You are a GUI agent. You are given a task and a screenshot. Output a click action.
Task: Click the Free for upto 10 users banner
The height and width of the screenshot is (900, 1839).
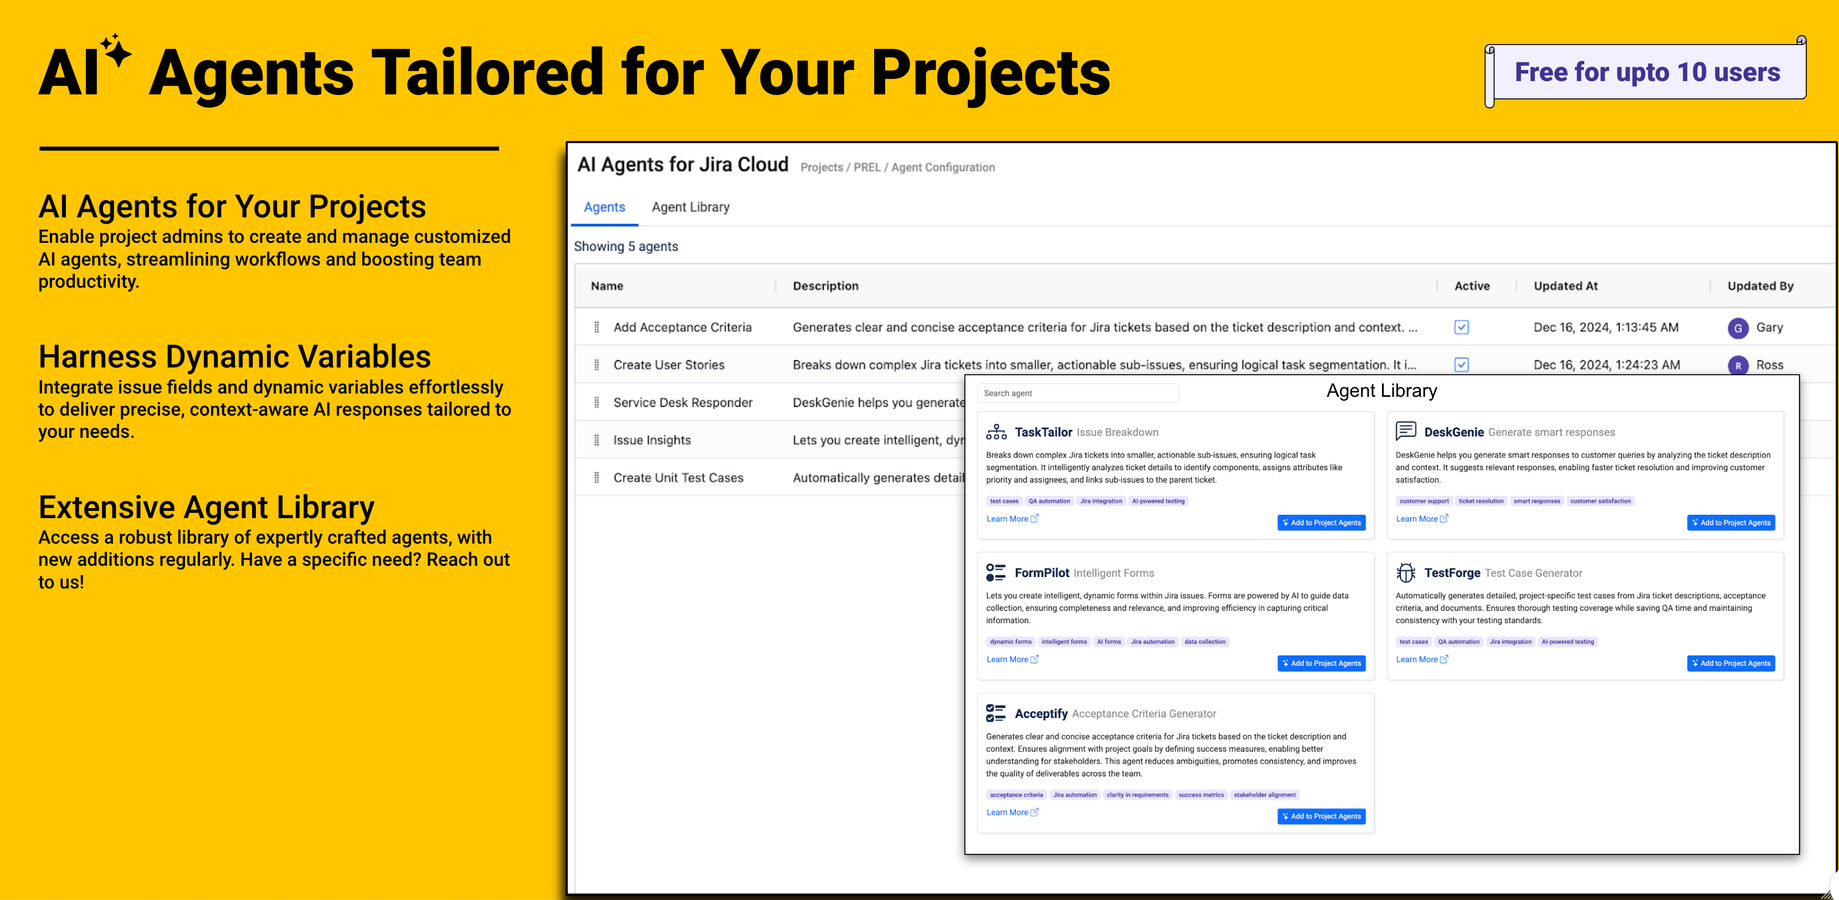1646,72
